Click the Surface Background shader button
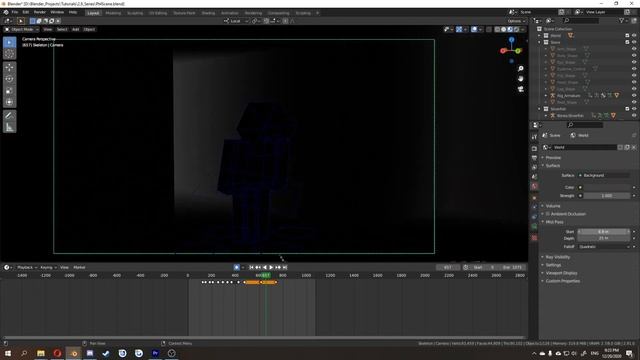This screenshot has height=360, width=640. 604,176
